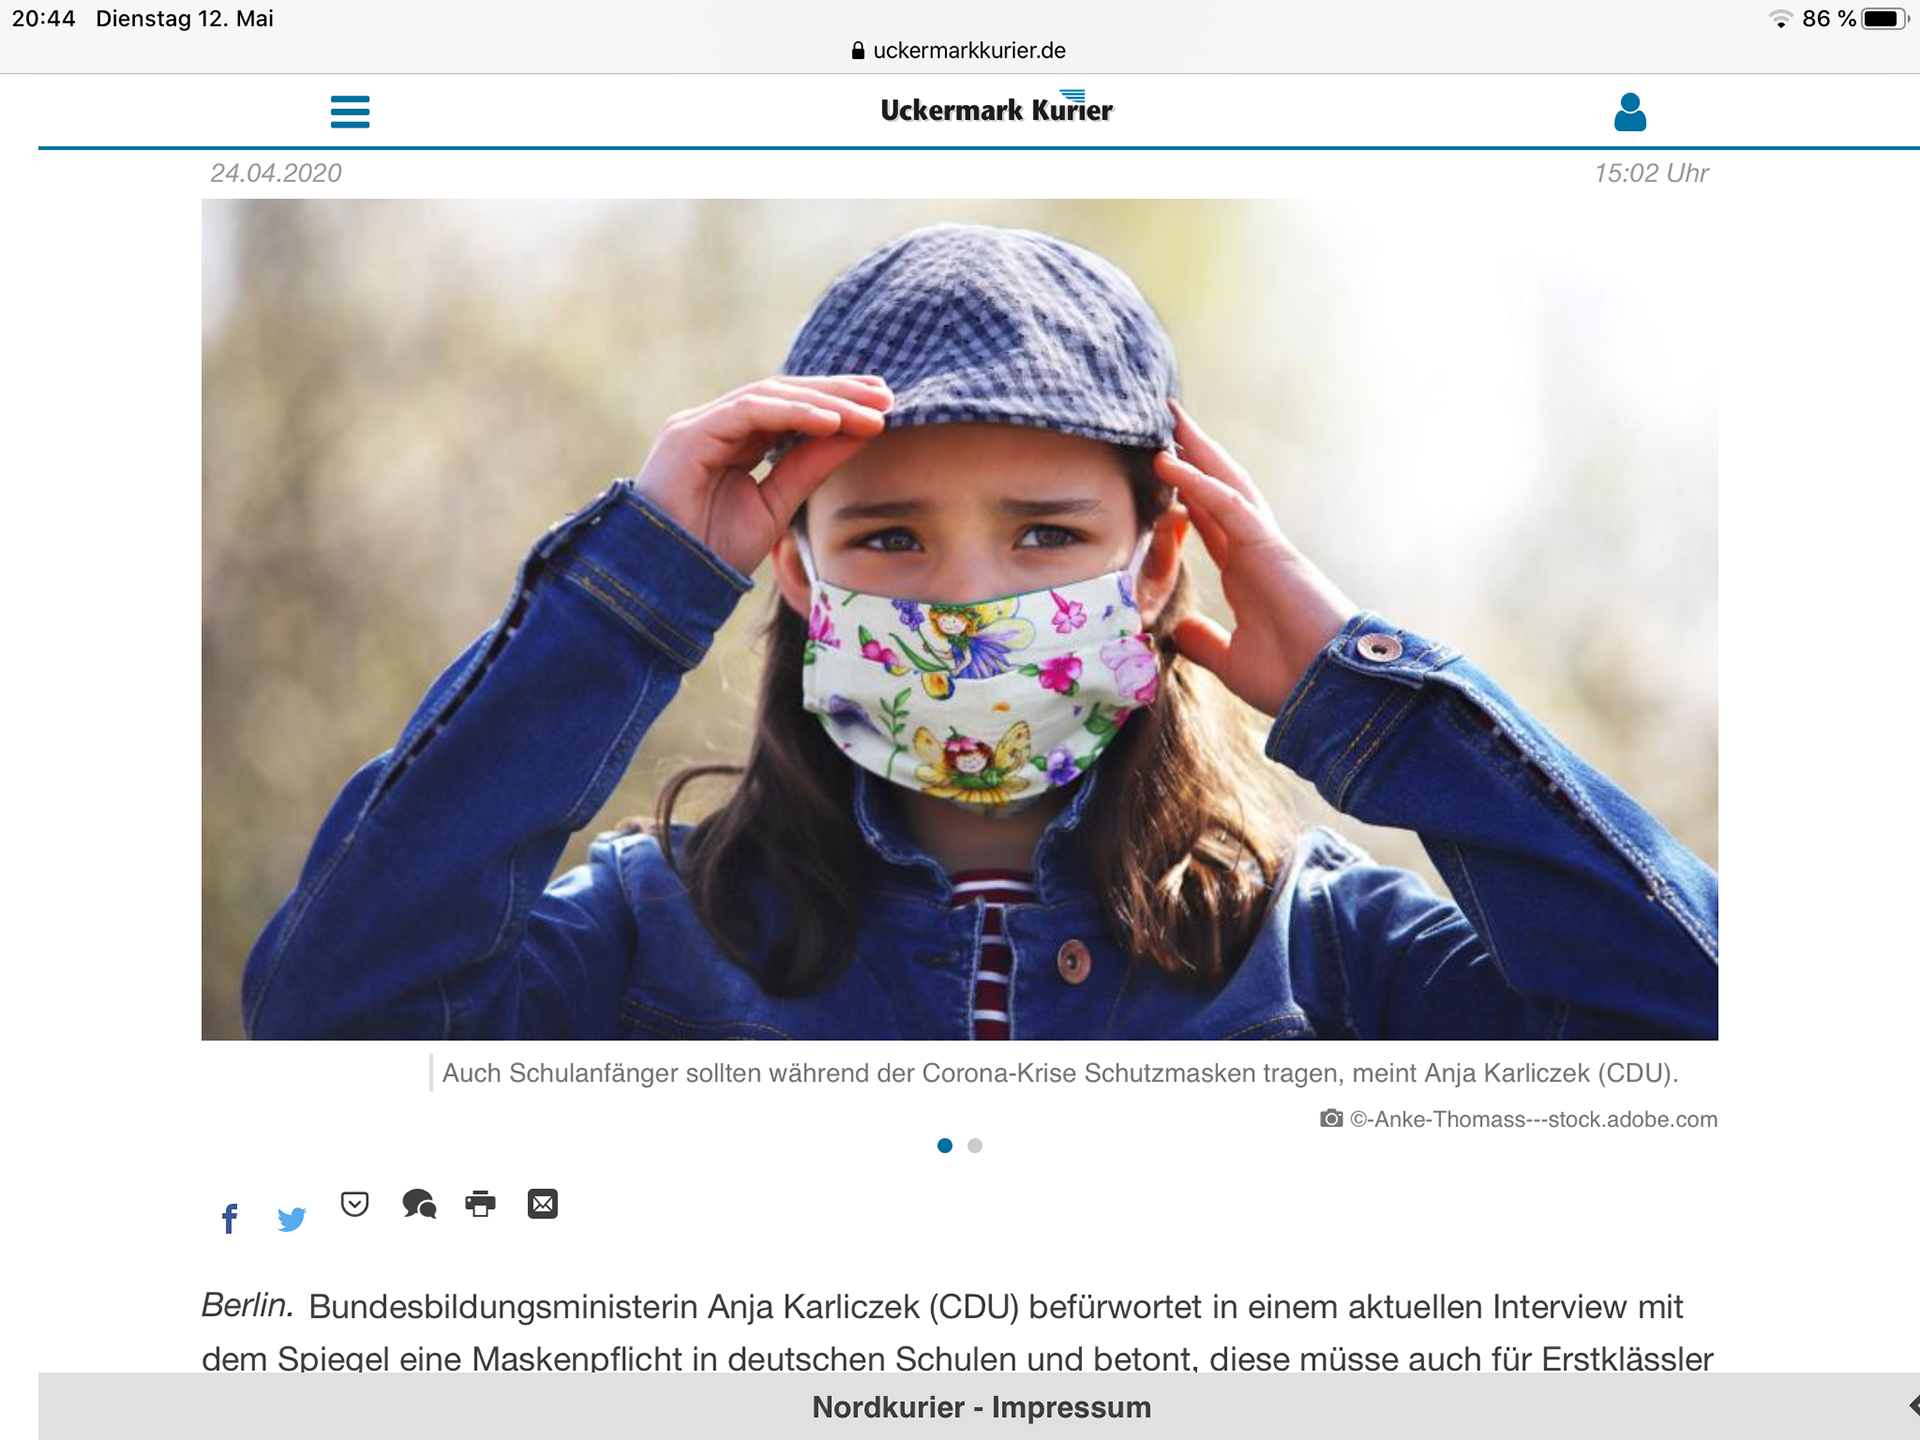The image size is (1920, 1440).
Task: Click the Uckermark Kurier logo
Action: point(996,107)
